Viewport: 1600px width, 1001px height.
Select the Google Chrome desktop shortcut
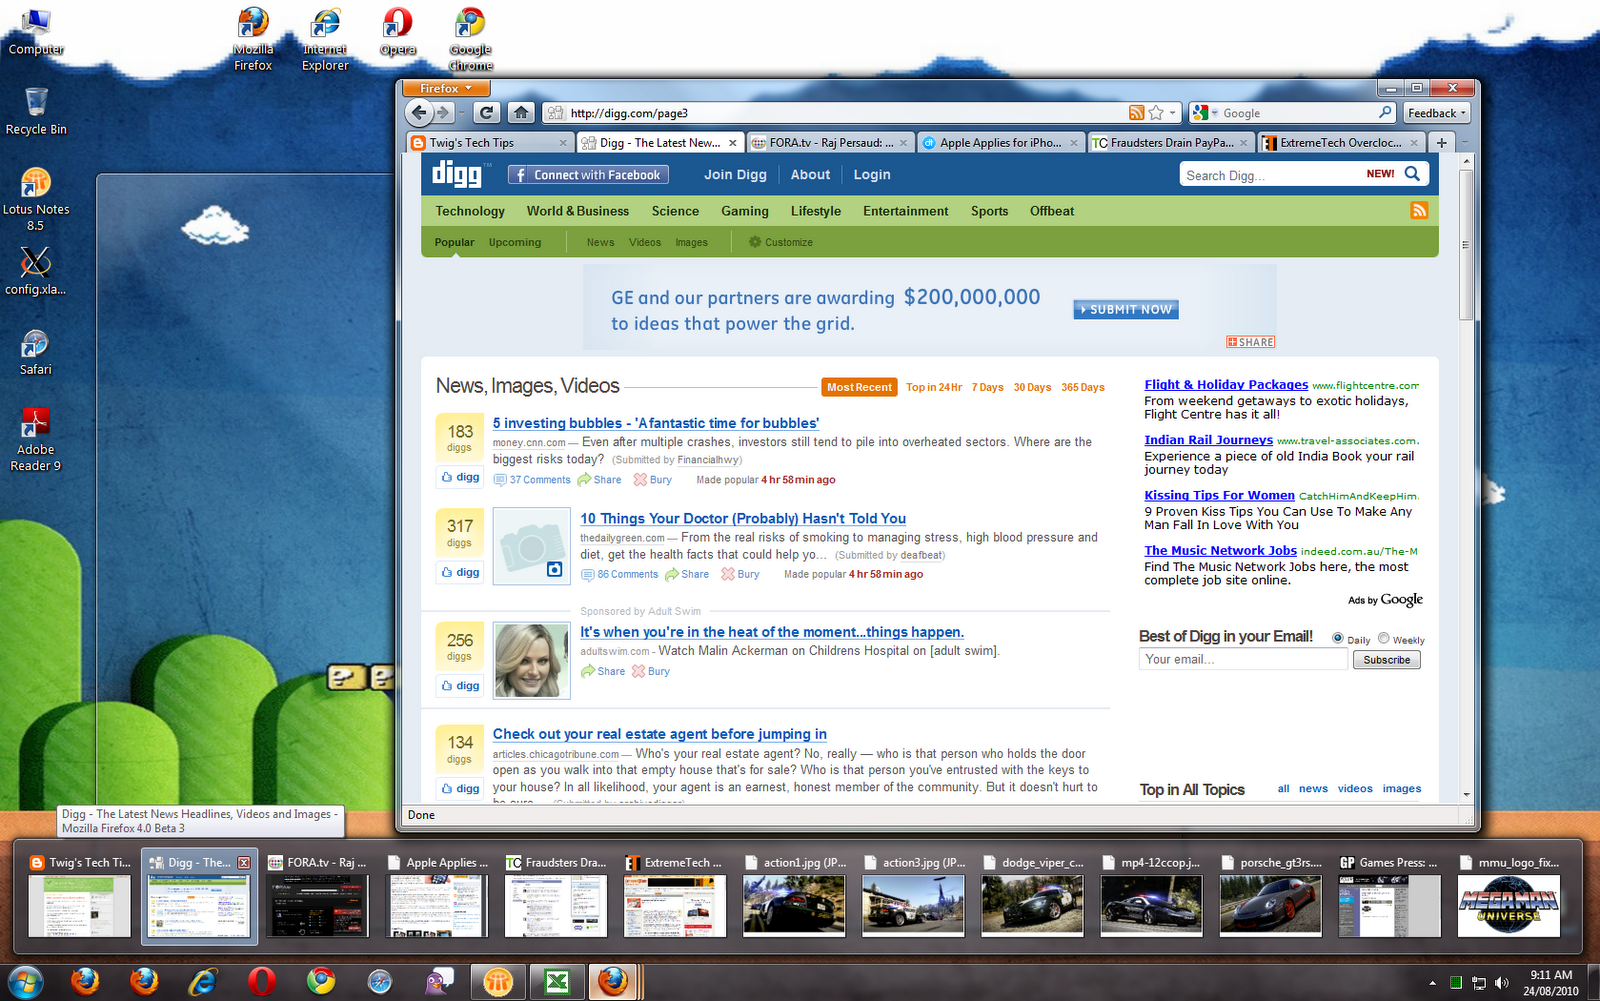pyautogui.click(x=470, y=39)
